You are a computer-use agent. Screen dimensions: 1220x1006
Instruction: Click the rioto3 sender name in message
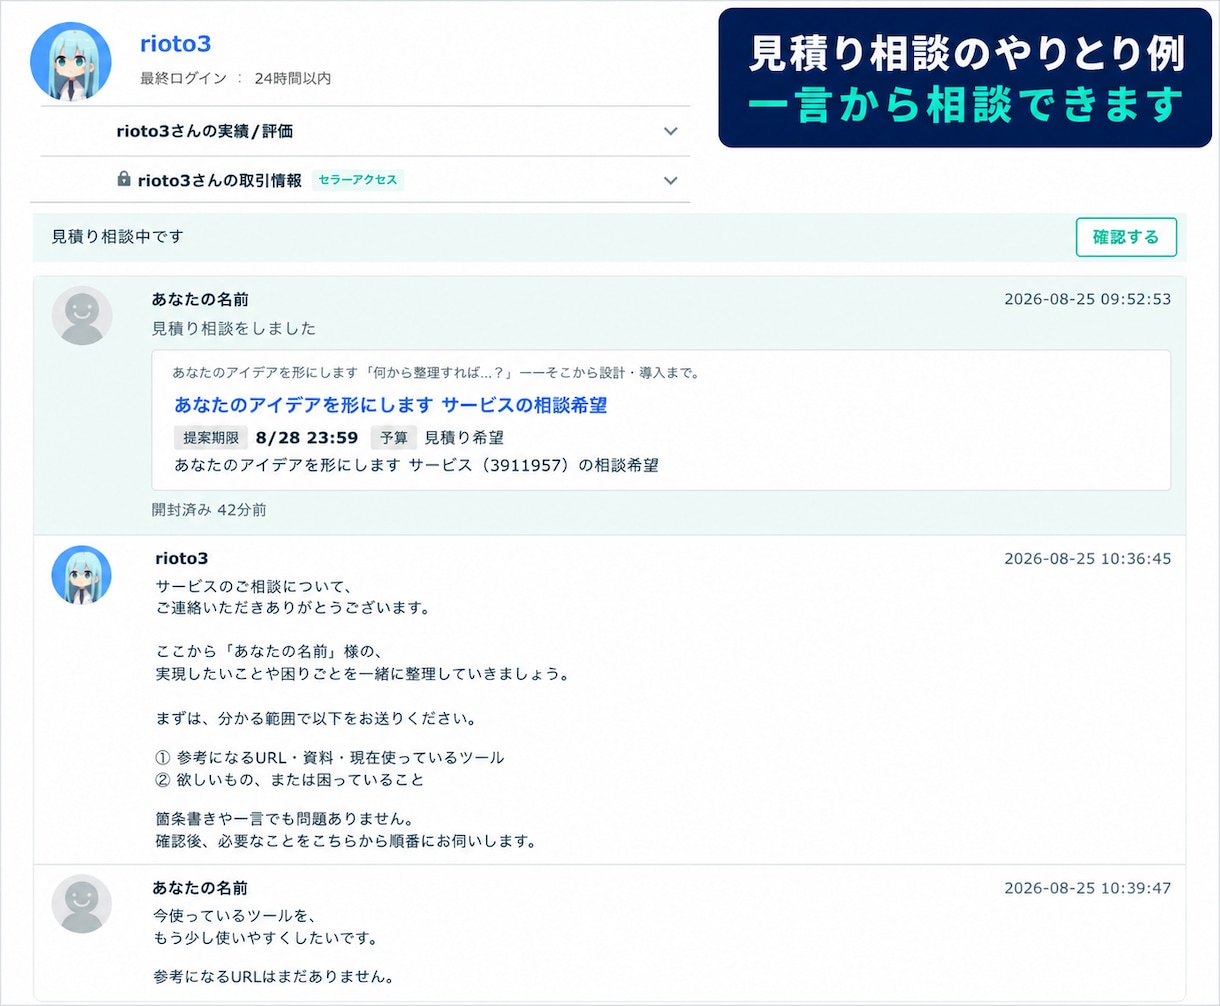click(x=182, y=558)
